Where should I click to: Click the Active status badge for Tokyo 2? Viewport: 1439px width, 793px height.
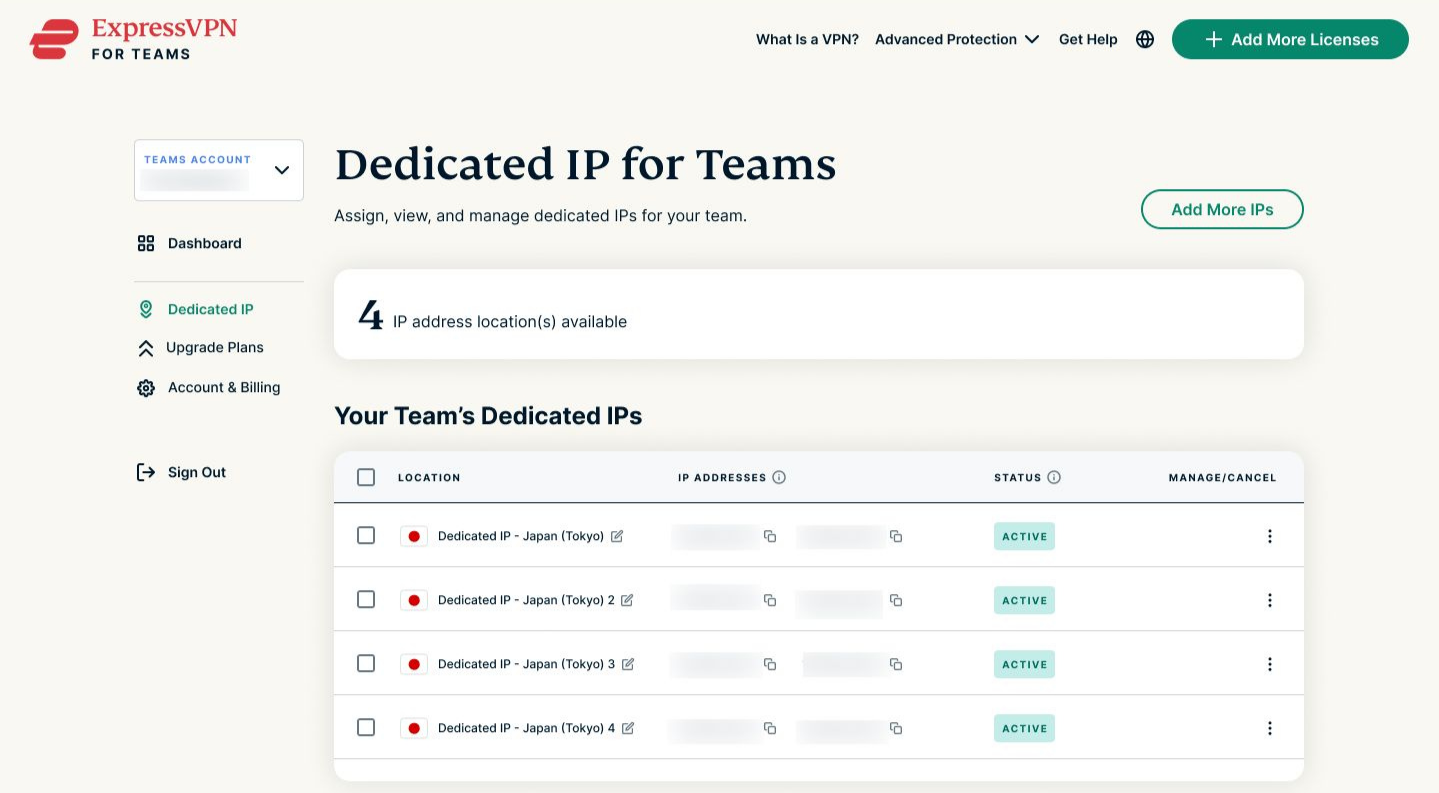point(1024,600)
